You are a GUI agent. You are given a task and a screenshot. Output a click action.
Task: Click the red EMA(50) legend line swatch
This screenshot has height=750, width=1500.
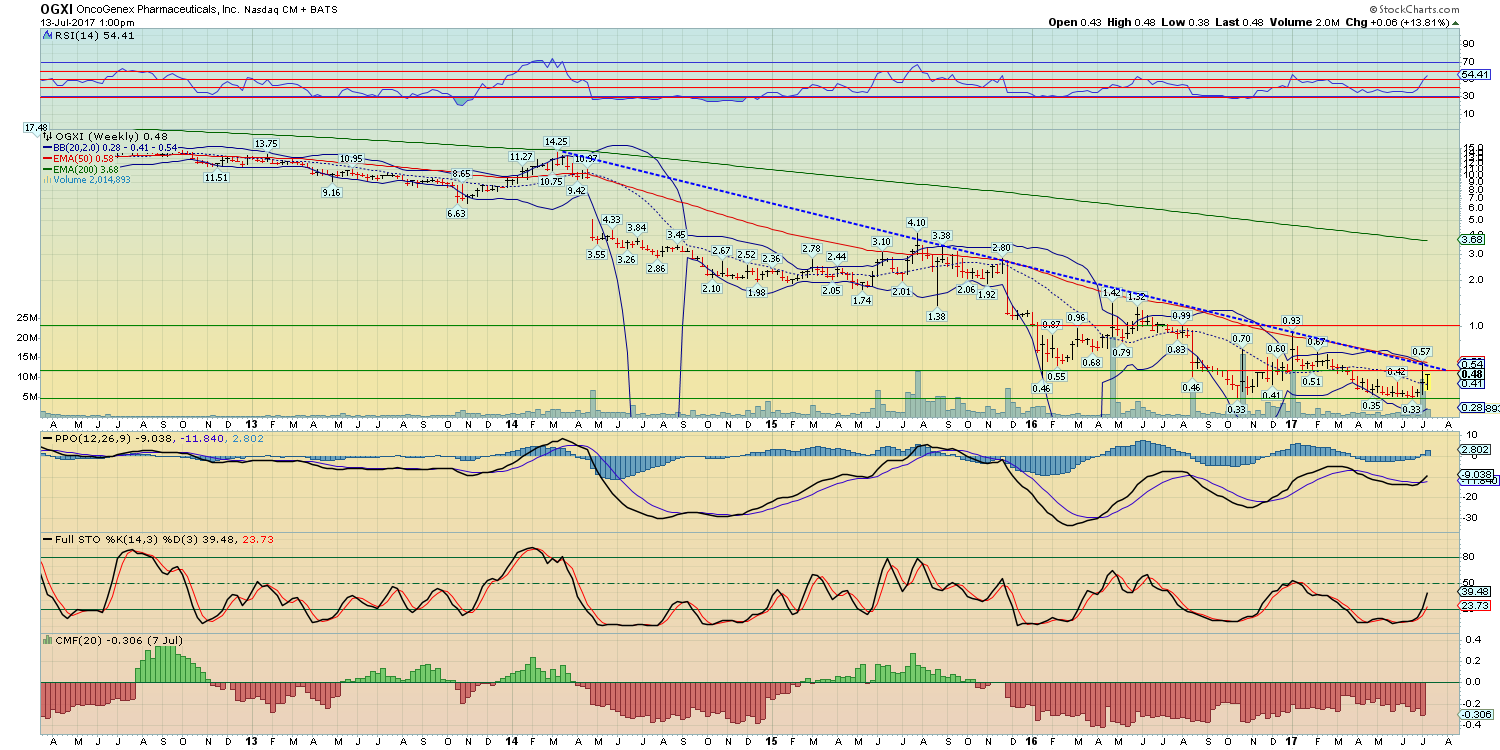47,158
